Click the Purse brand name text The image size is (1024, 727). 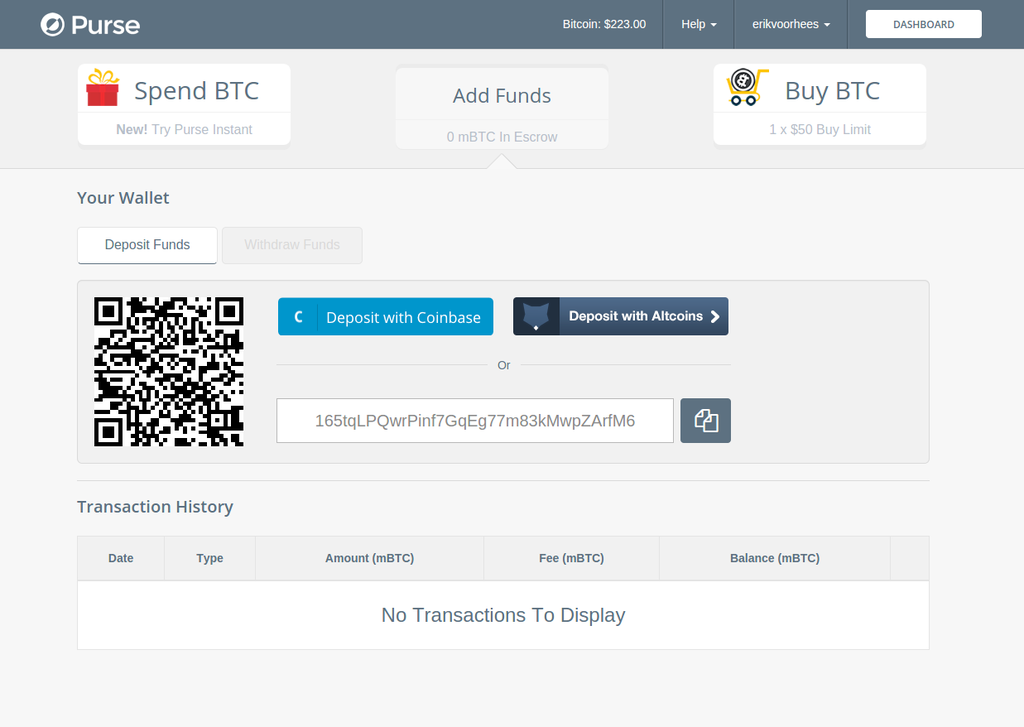coord(105,25)
